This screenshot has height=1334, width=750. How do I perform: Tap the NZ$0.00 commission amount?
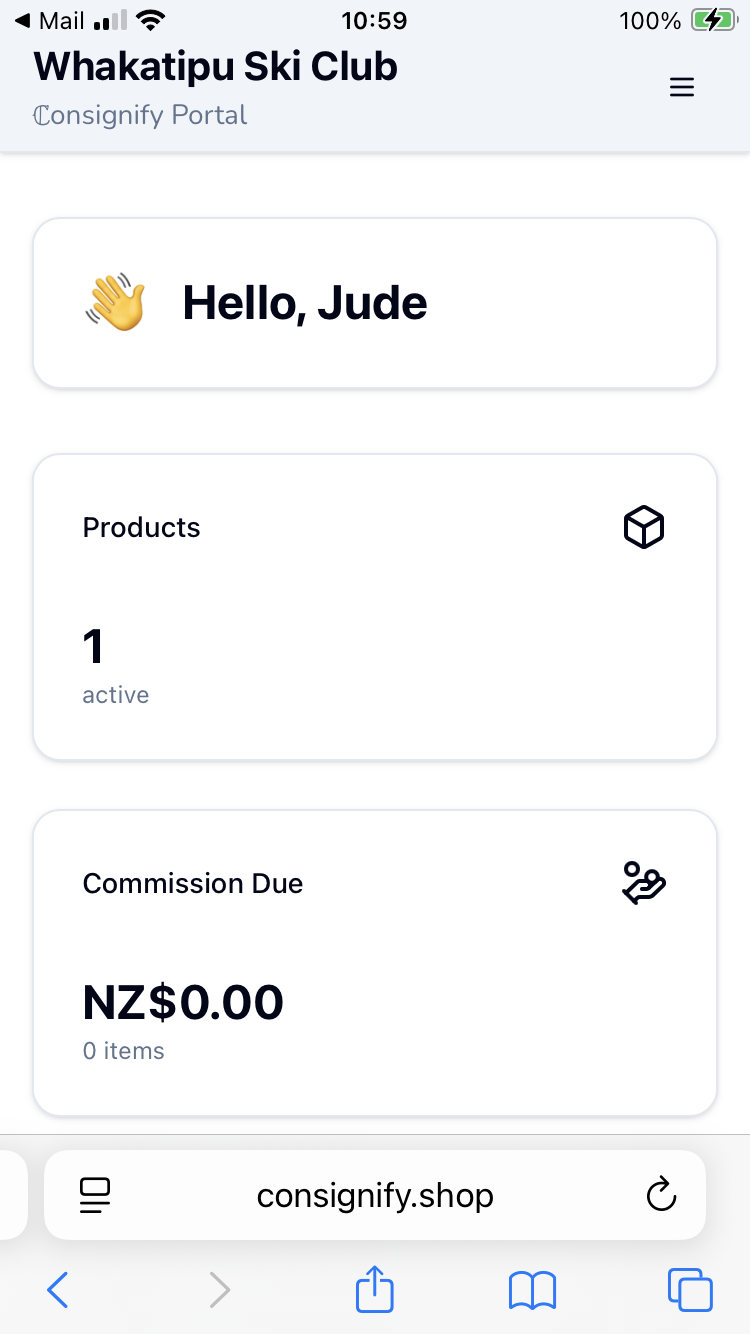[183, 1002]
